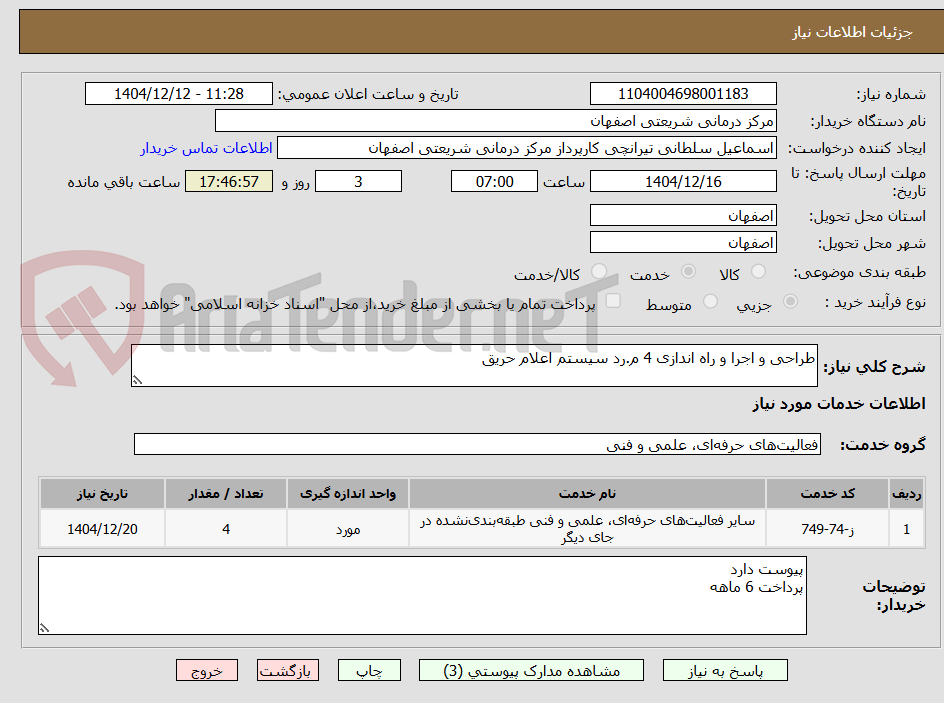Select the خدمت radio button
The image size is (944, 703).
tap(688, 272)
